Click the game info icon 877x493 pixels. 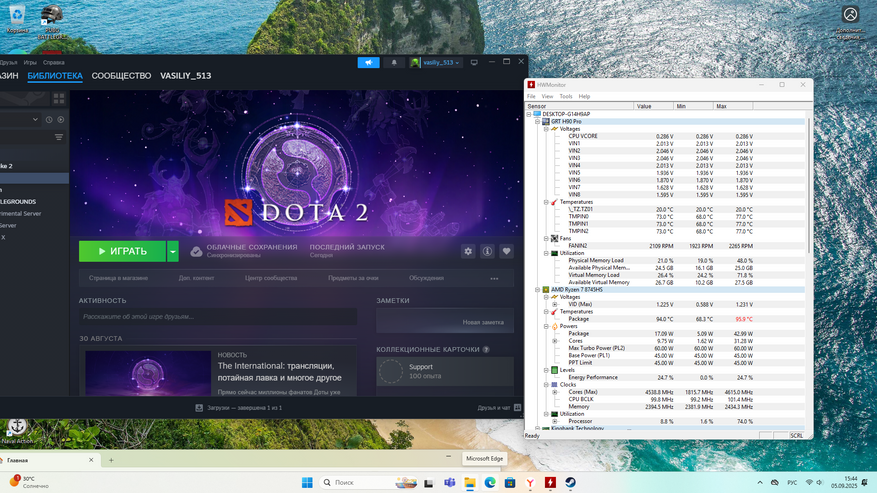pyautogui.click(x=487, y=251)
